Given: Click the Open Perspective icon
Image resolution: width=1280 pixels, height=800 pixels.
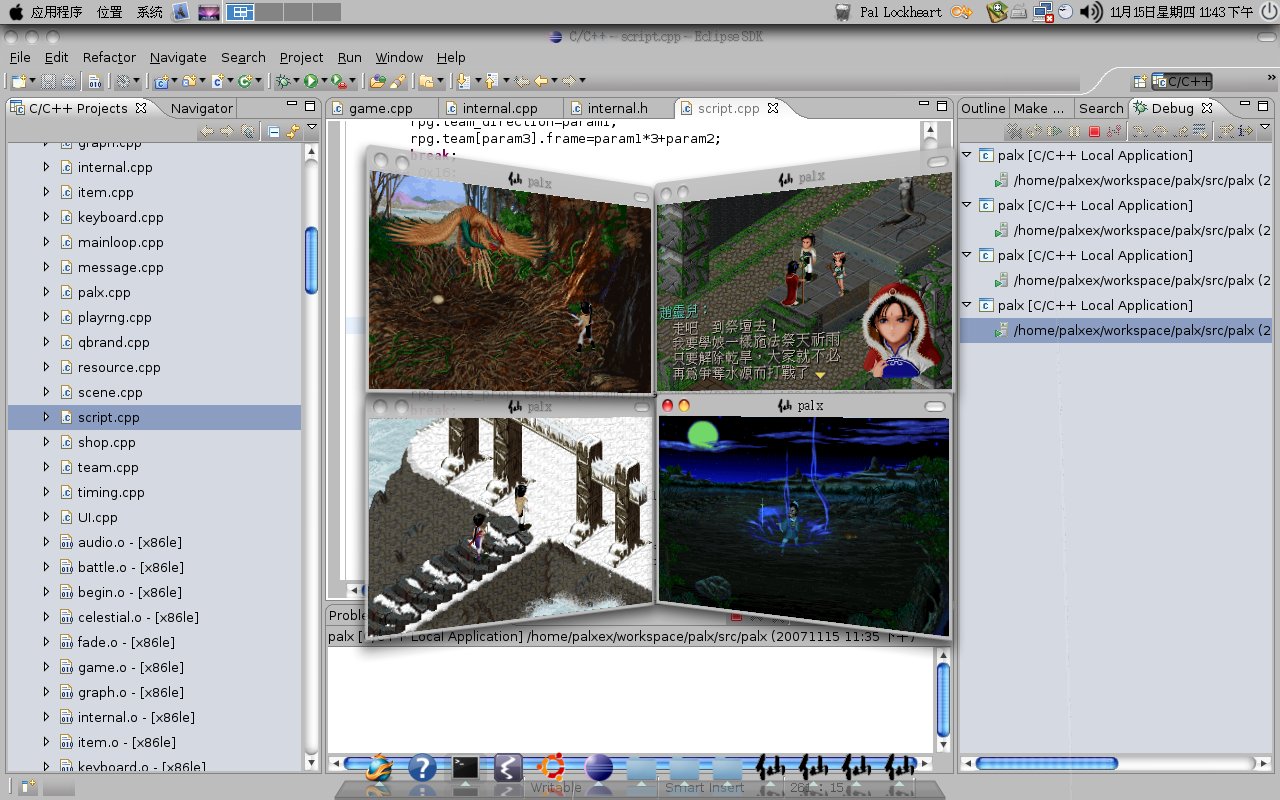Looking at the screenshot, I should tap(1139, 81).
